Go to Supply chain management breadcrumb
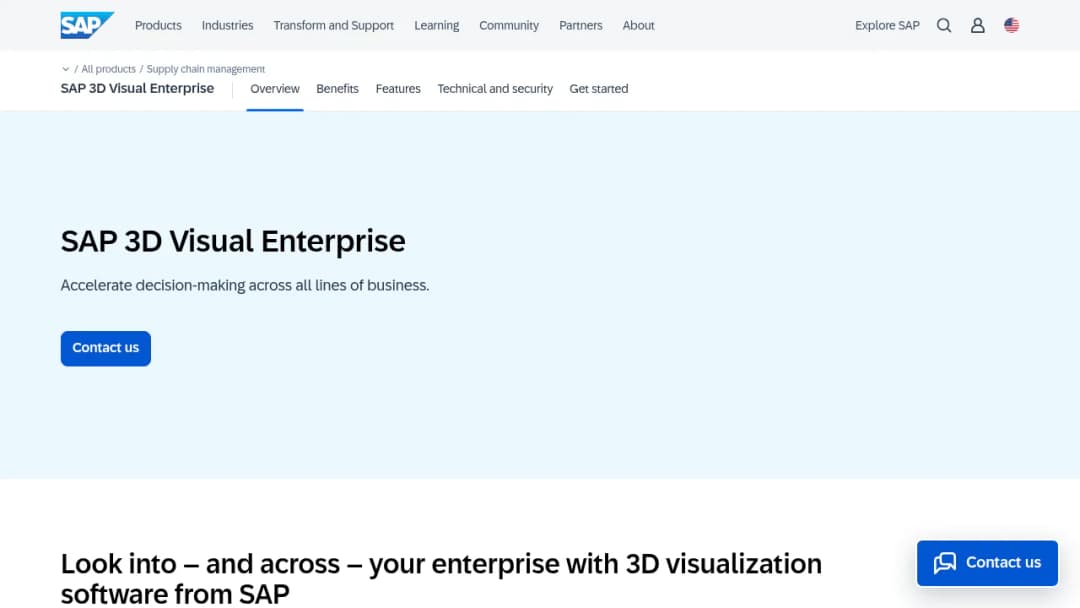The height and width of the screenshot is (608, 1080). point(205,69)
